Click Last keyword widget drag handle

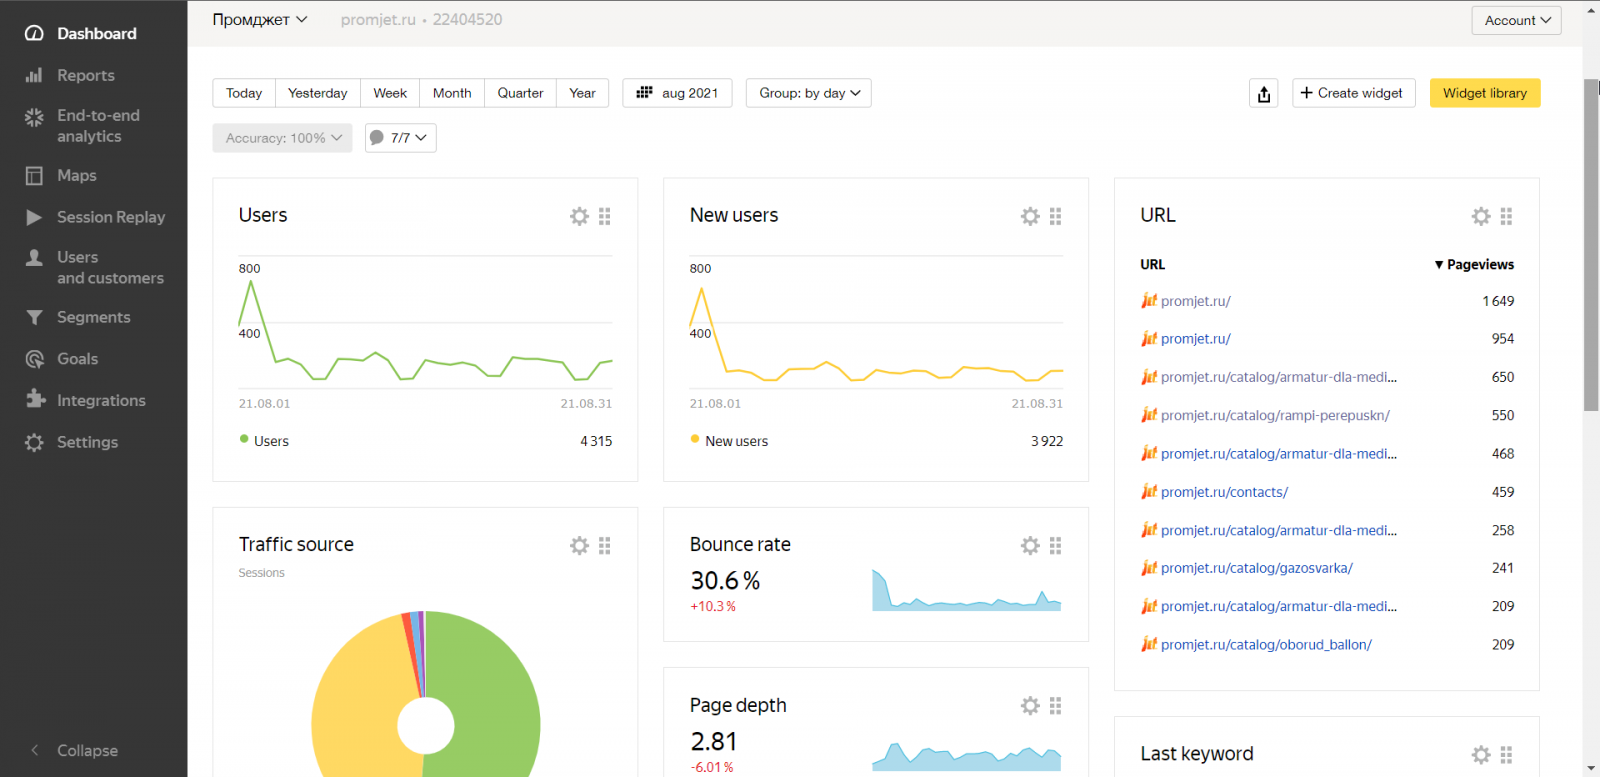pos(1507,755)
